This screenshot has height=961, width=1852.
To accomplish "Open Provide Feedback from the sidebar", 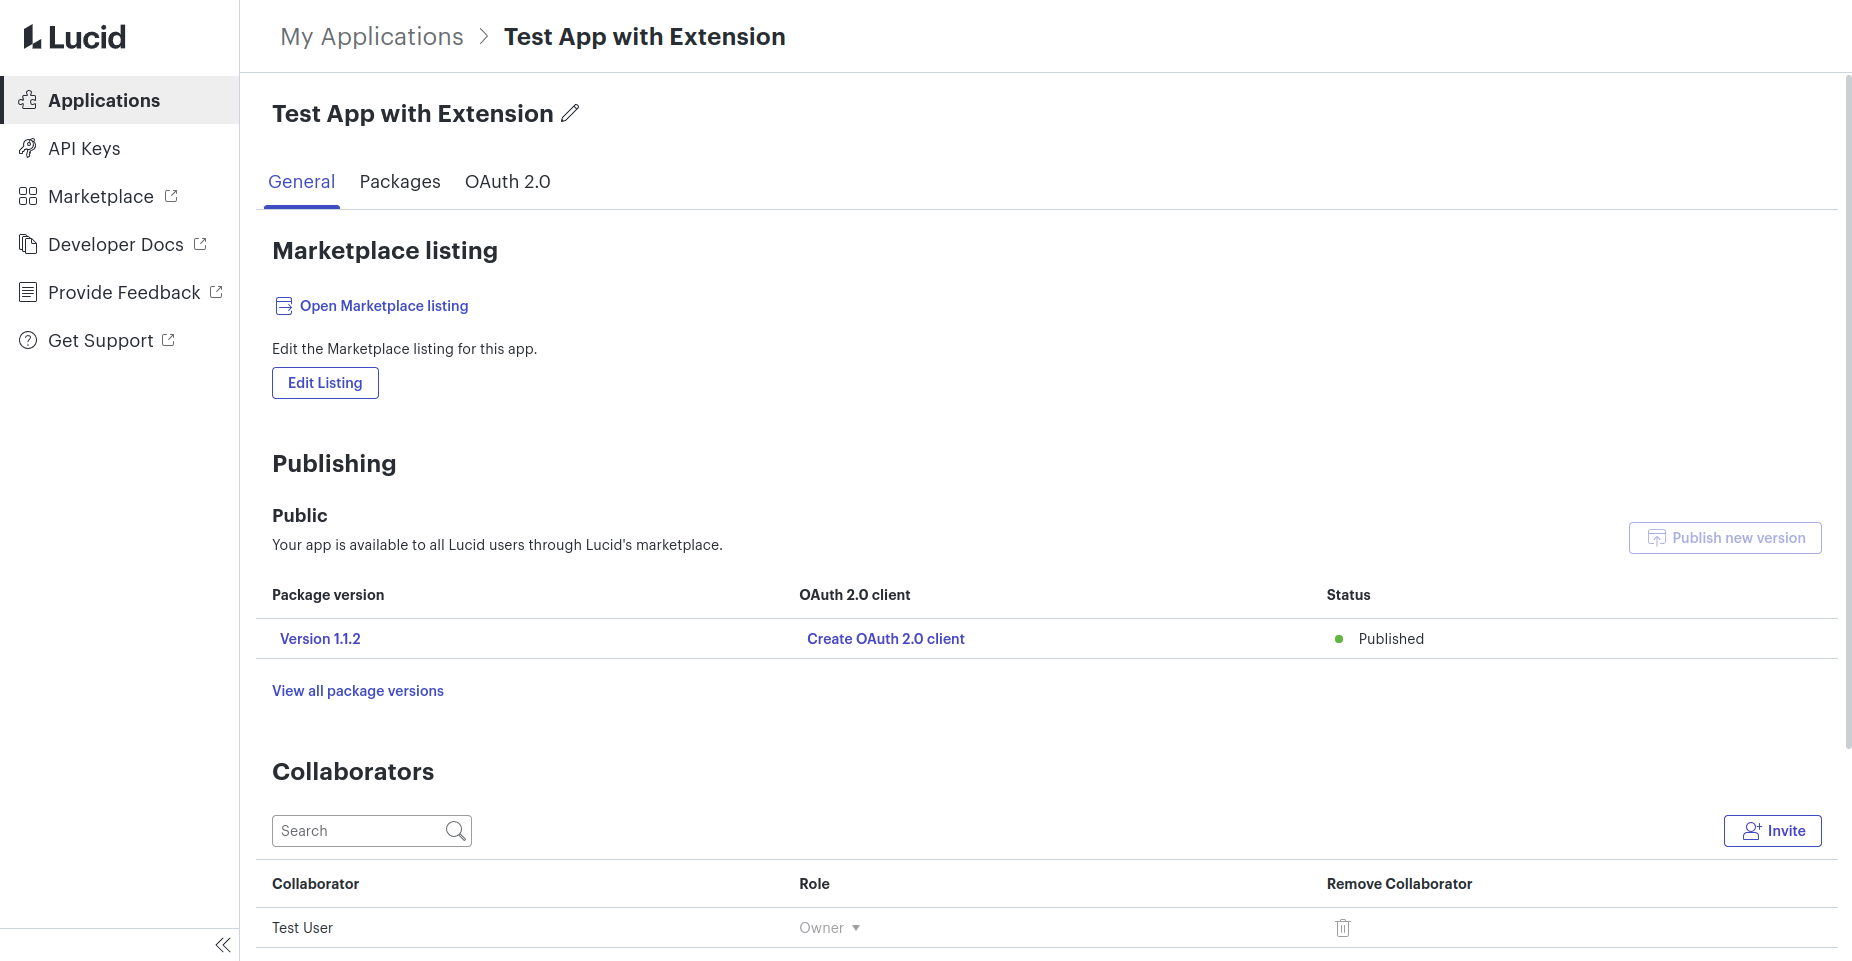I will point(120,292).
